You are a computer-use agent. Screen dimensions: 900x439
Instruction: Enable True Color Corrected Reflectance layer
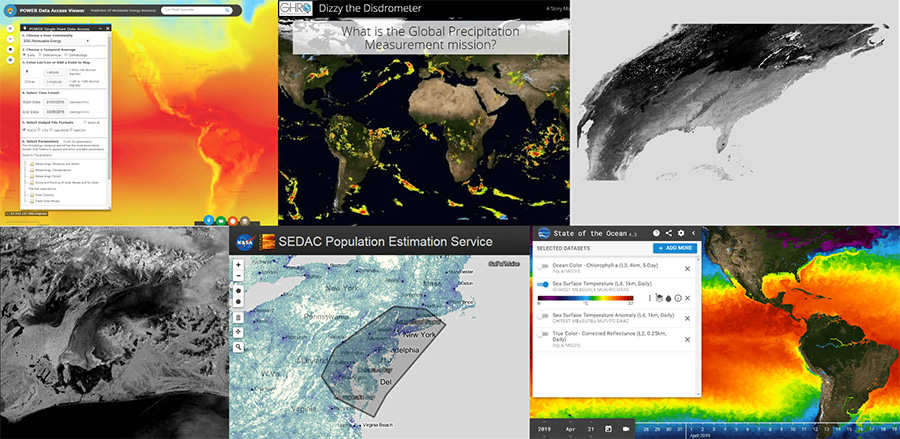tap(542, 334)
